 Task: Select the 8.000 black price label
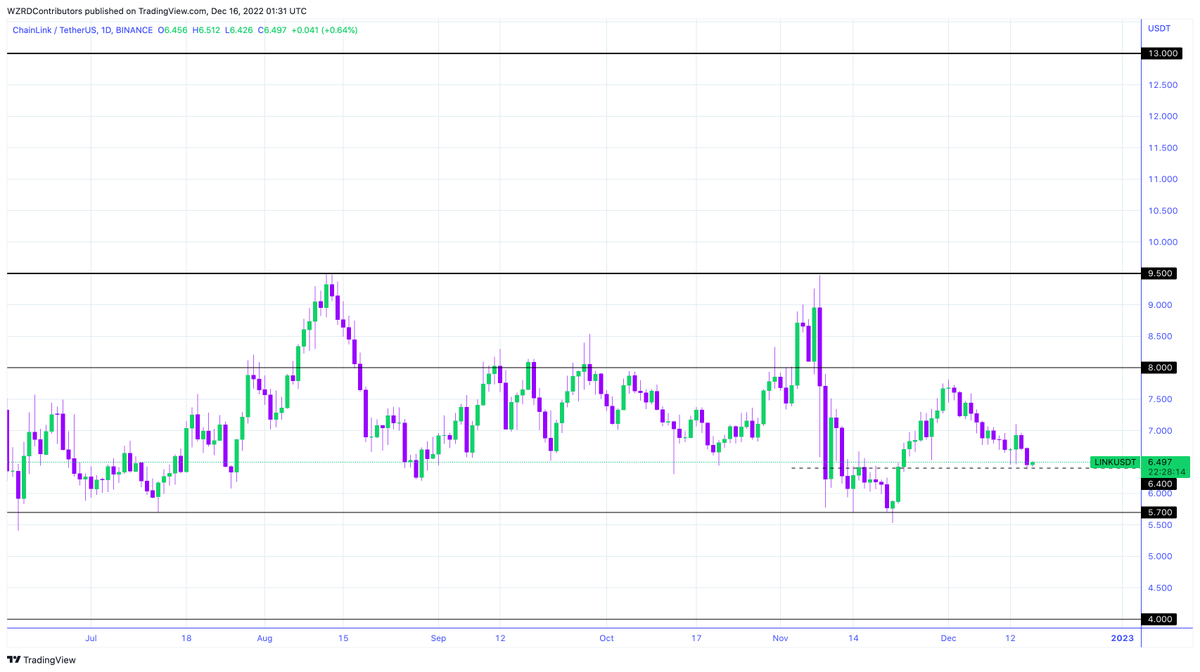1160,368
